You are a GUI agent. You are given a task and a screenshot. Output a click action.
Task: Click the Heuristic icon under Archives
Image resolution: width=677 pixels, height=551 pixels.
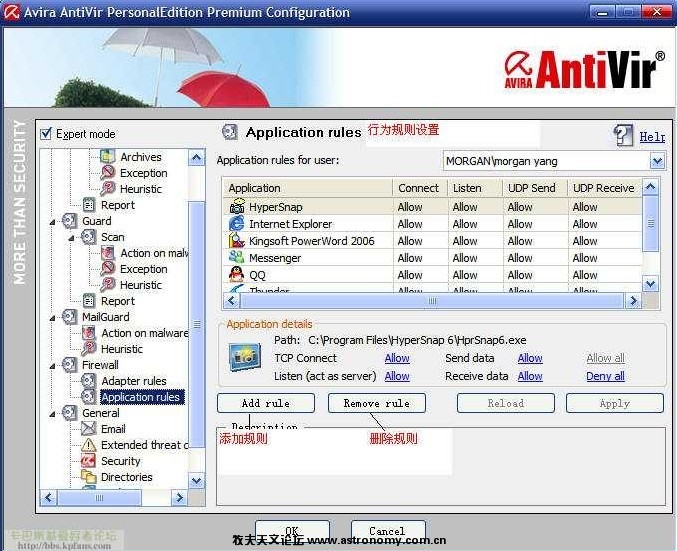pyautogui.click(x=108, y=189)
